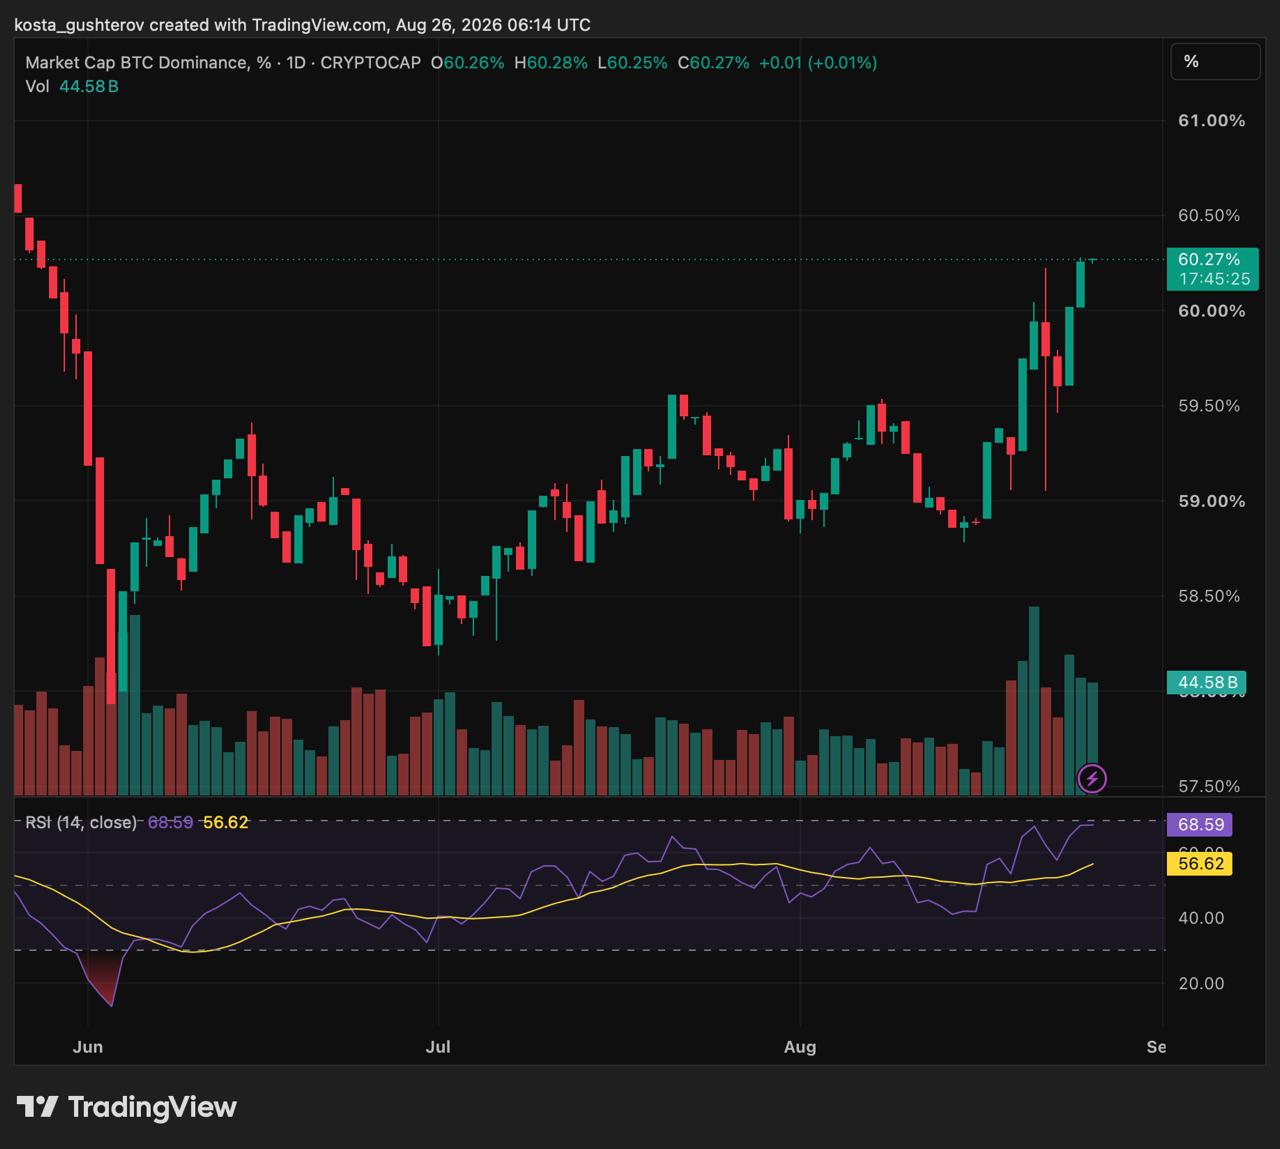
Task: Click the "Aug" time axis label
Action: [800, 1047]
